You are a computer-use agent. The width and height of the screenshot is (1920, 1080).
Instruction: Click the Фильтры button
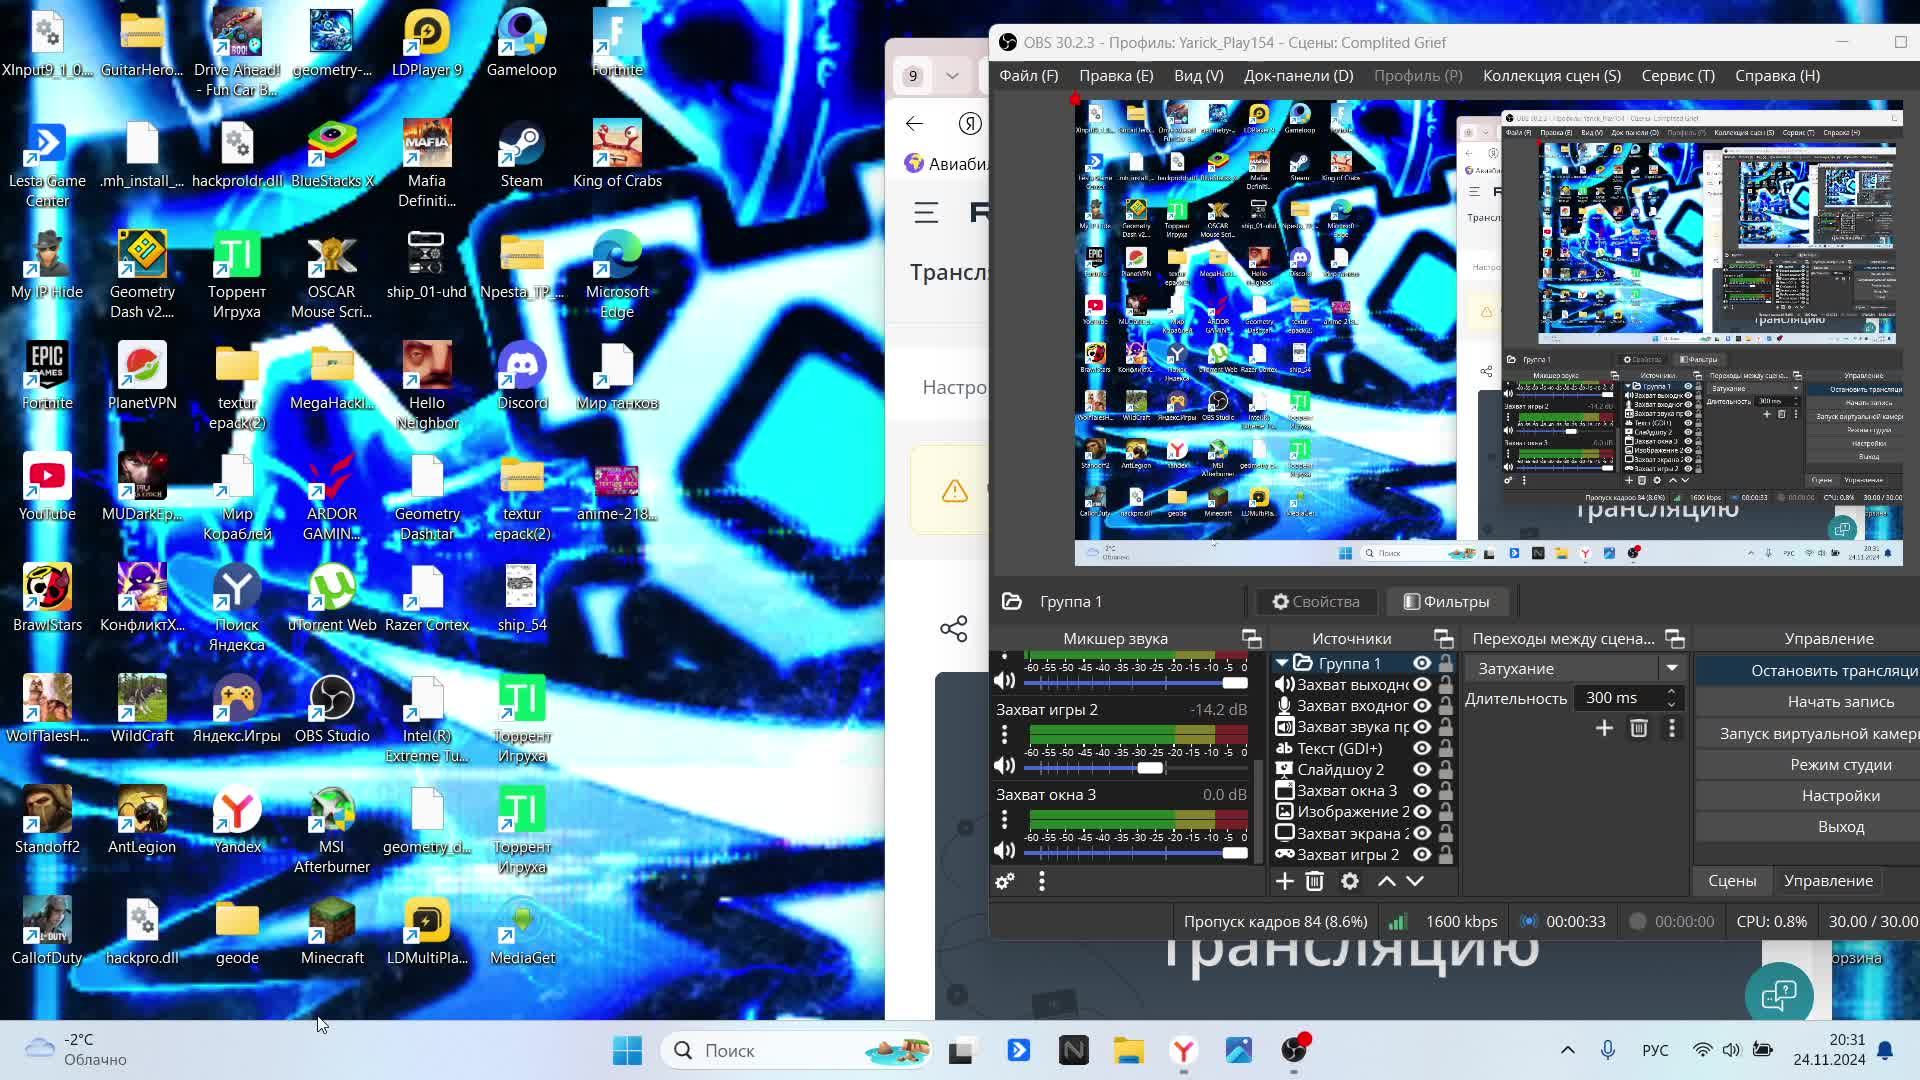click(1446, 602)
